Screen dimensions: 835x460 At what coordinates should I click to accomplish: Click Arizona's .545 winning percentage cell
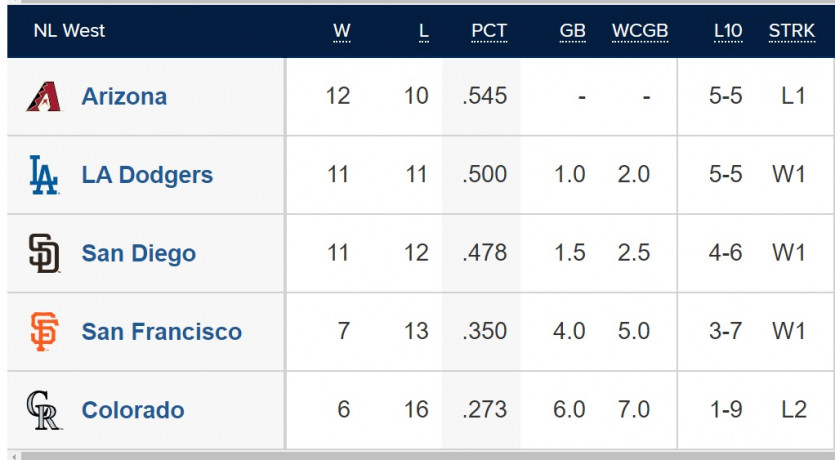(485, 96)
